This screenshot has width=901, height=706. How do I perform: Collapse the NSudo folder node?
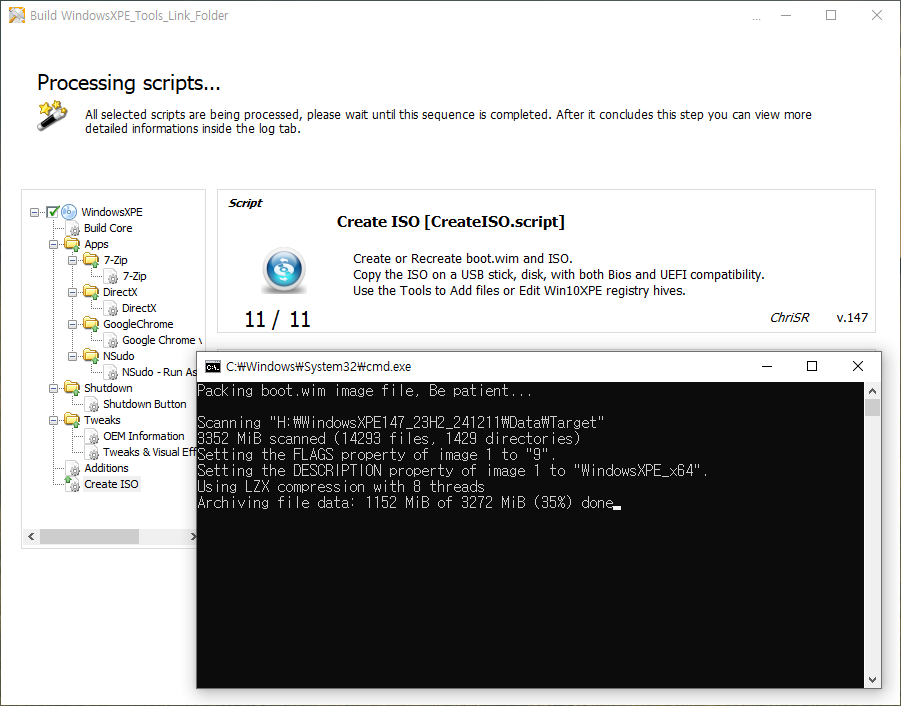(x=72, y=356)
